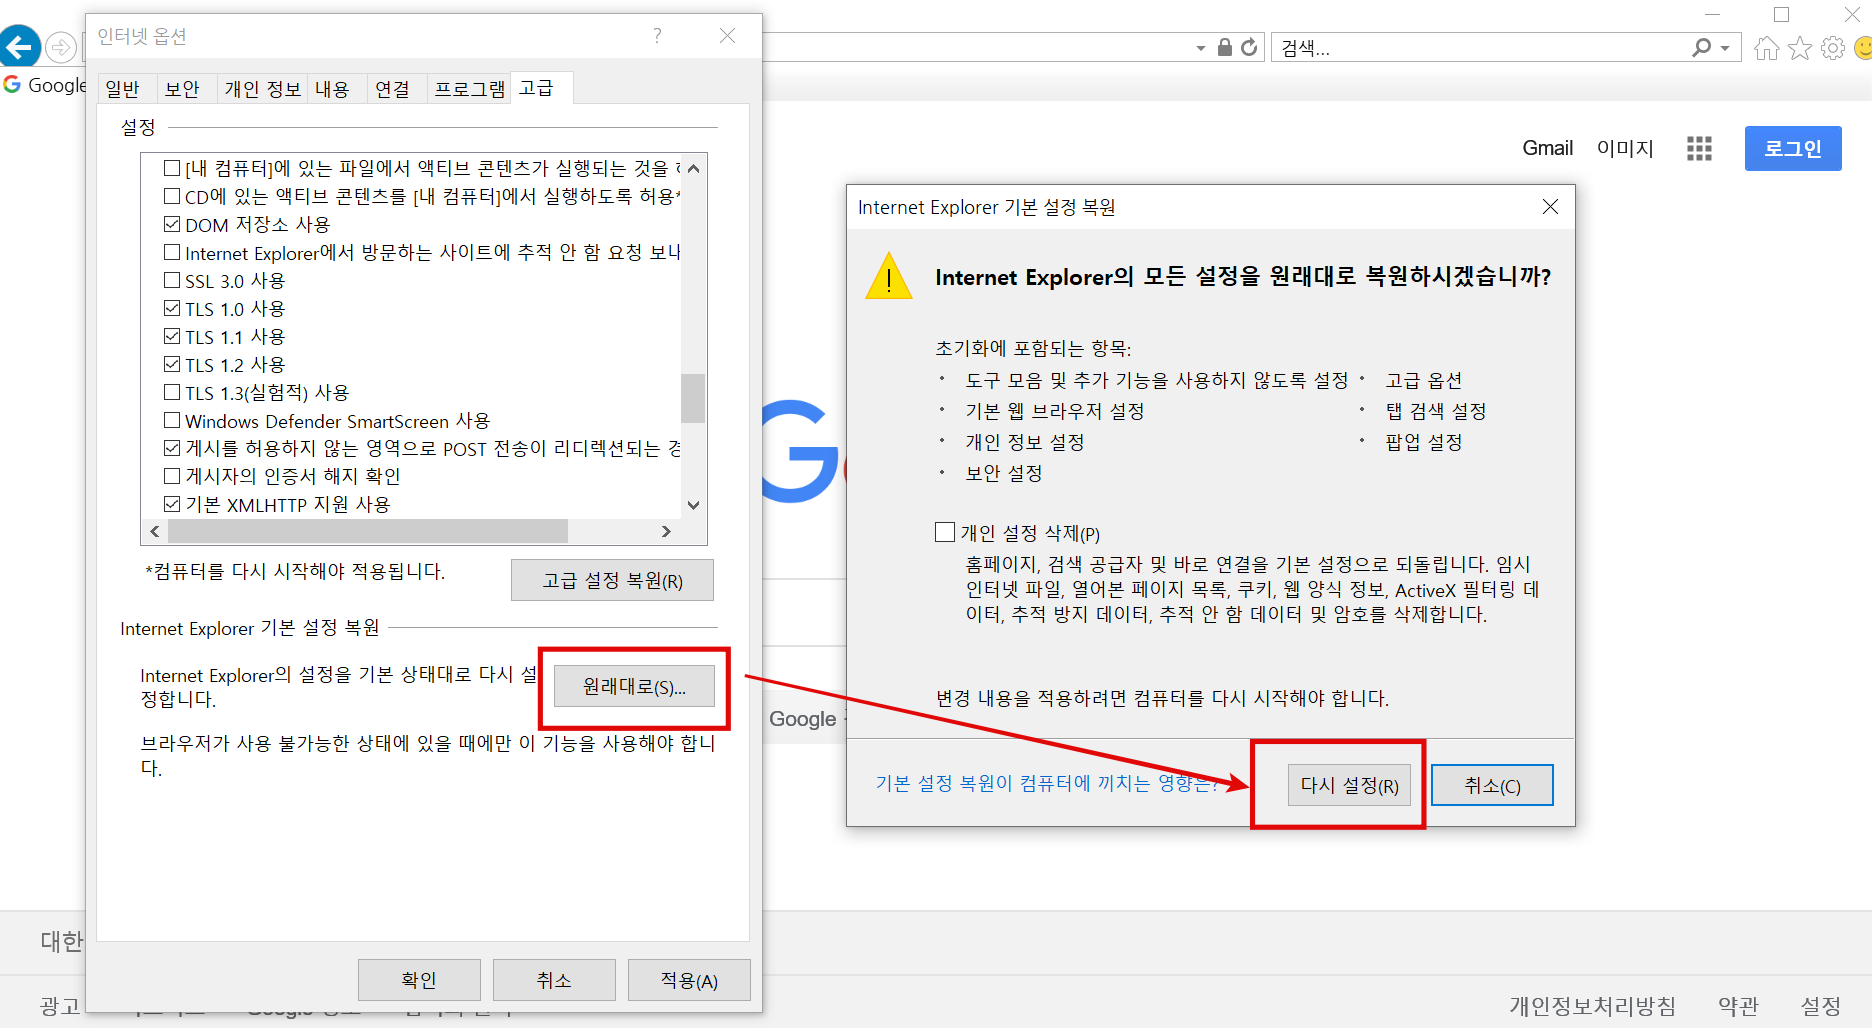Switch to the 일반 tab

123,89
